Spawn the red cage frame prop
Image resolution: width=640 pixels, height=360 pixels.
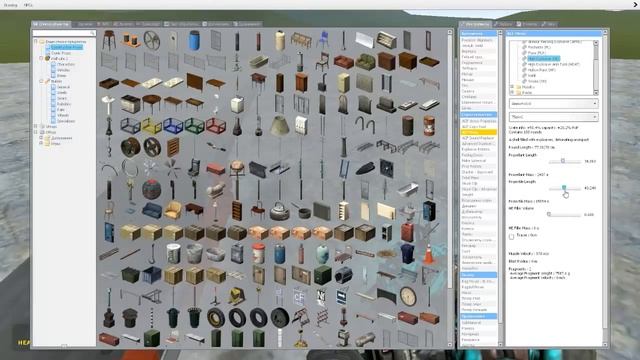[x=216, y=126]
